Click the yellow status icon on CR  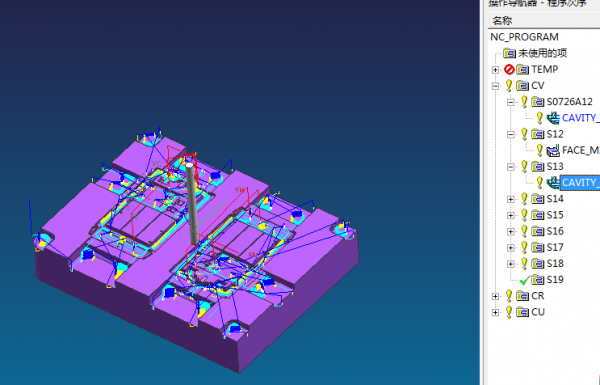[x=509, y=296]
